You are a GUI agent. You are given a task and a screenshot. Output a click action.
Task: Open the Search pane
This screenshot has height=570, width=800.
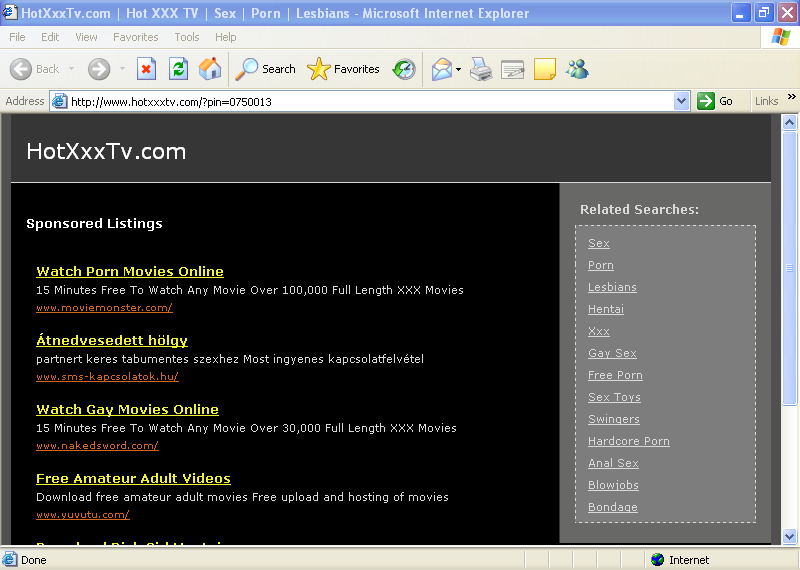(265, 69)
